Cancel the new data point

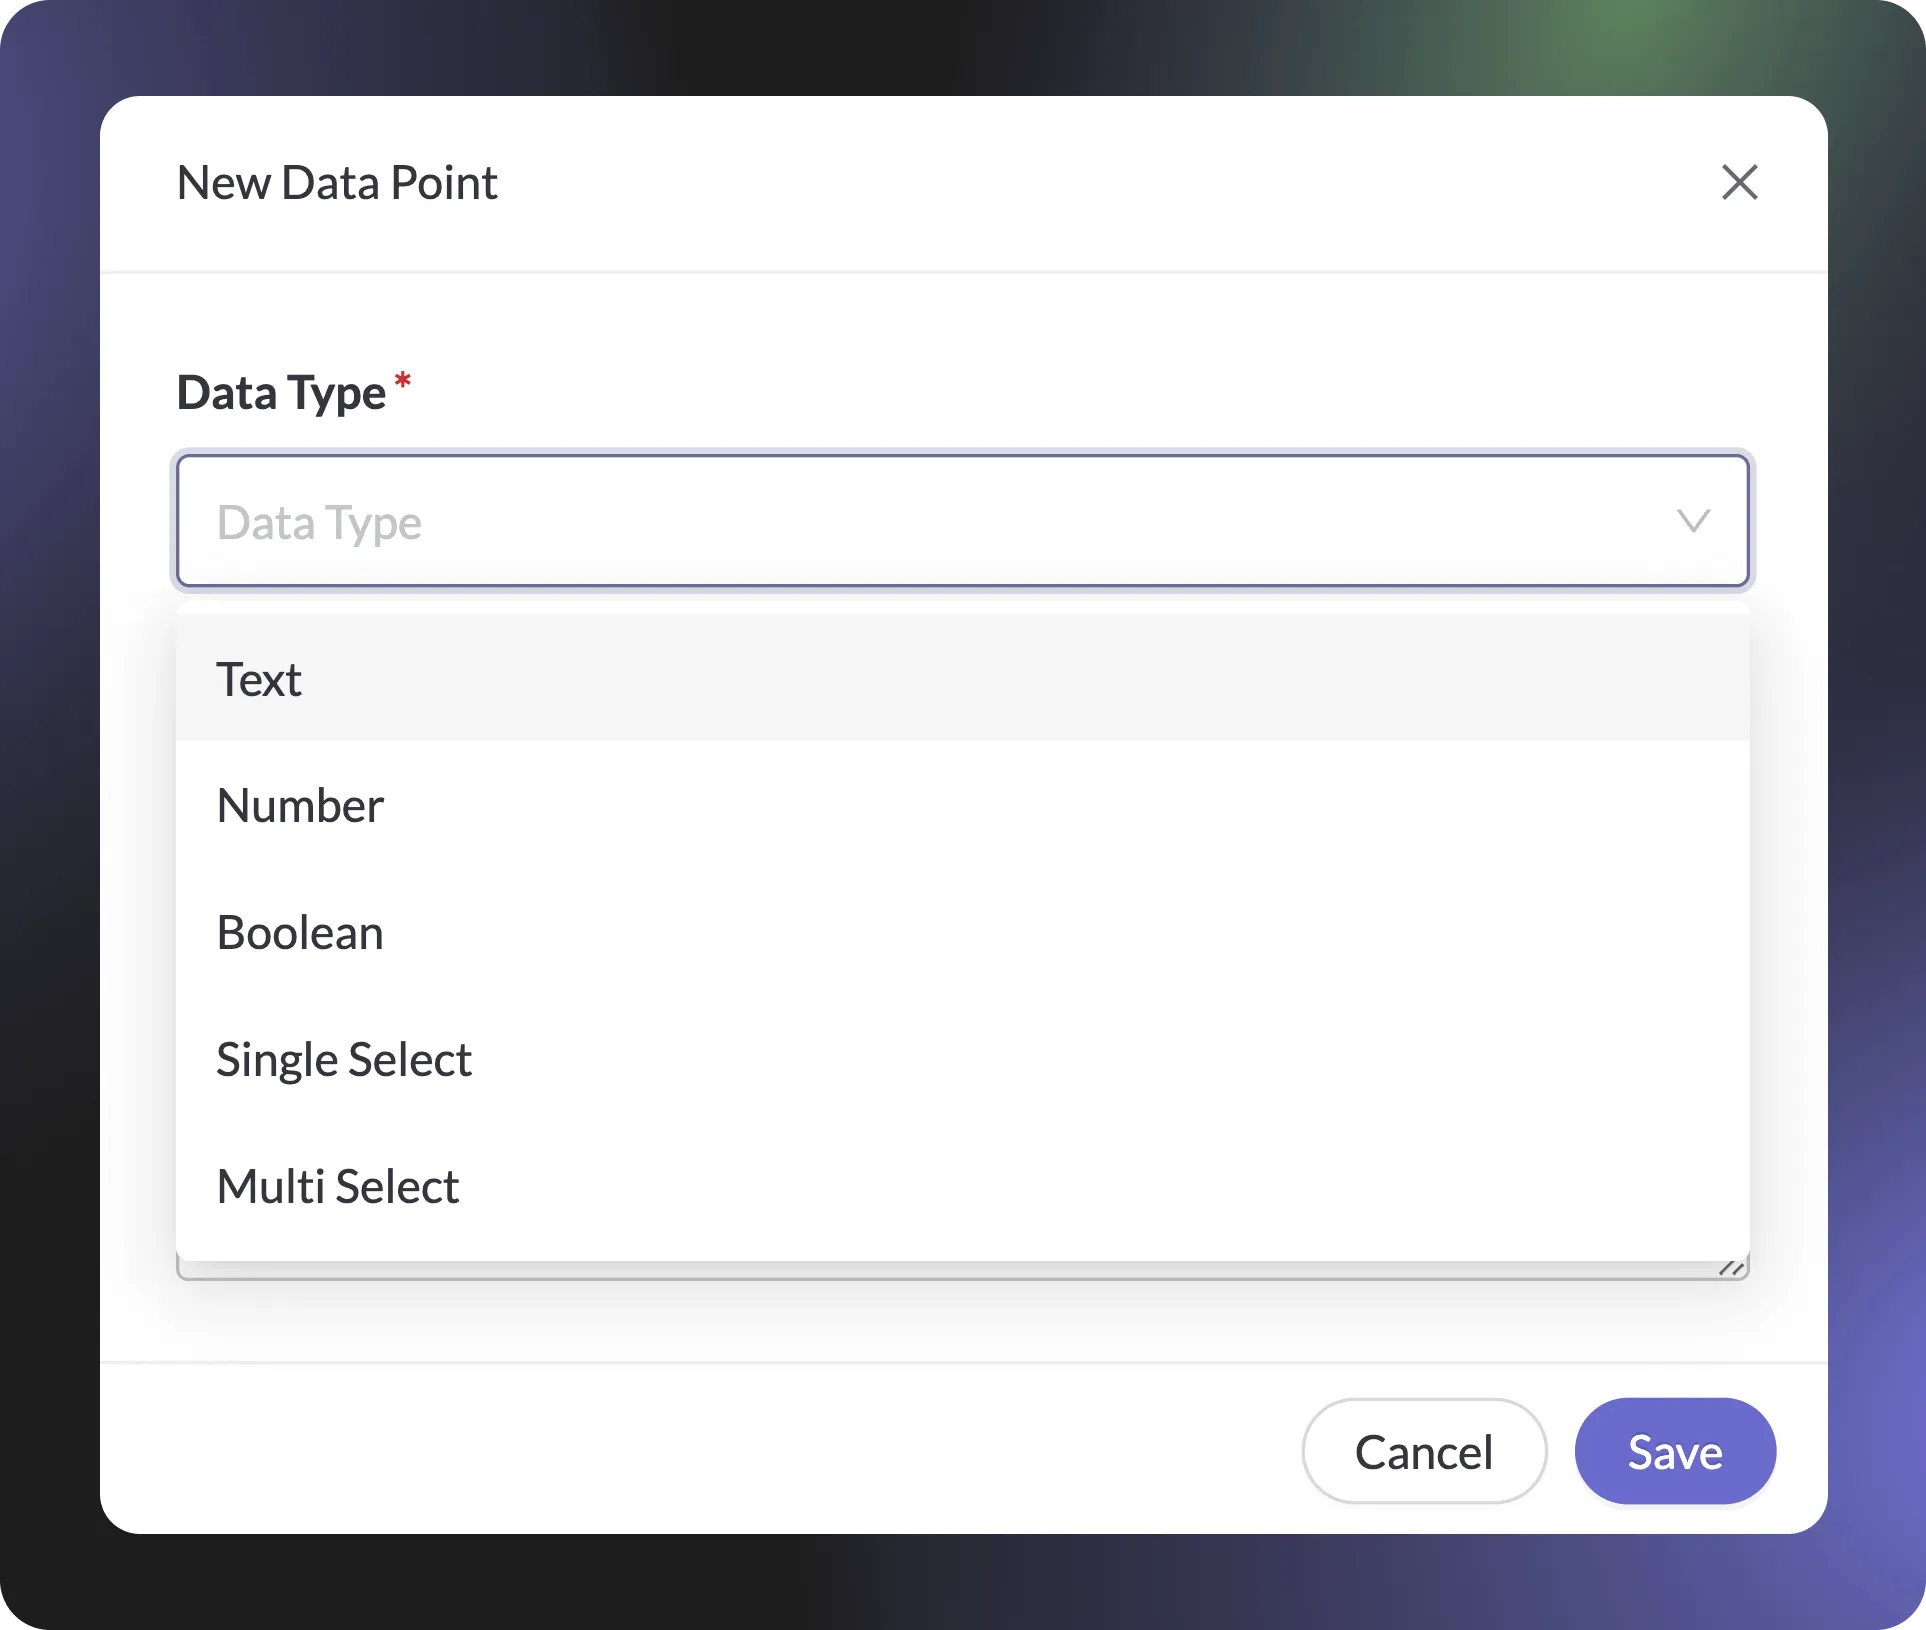point(1423,1451)
